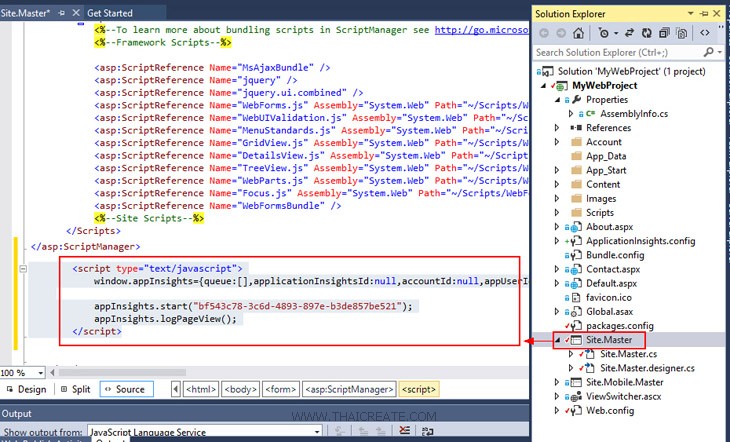The width and height of the screenshot is (730, 442).
Task: Click the search magnifier icon in Solution Explorer
Action: pyautogui.click(x=709, y=52)
